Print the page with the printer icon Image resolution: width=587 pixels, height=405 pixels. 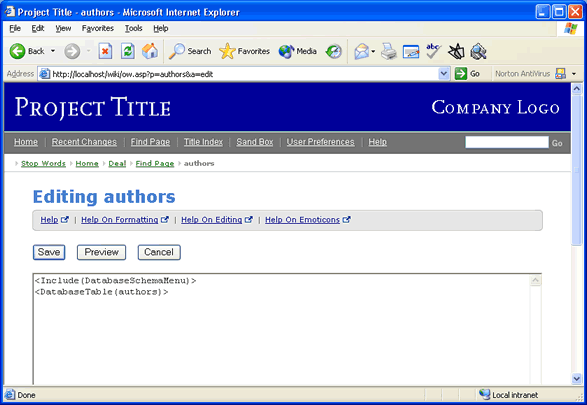point(389,51)
